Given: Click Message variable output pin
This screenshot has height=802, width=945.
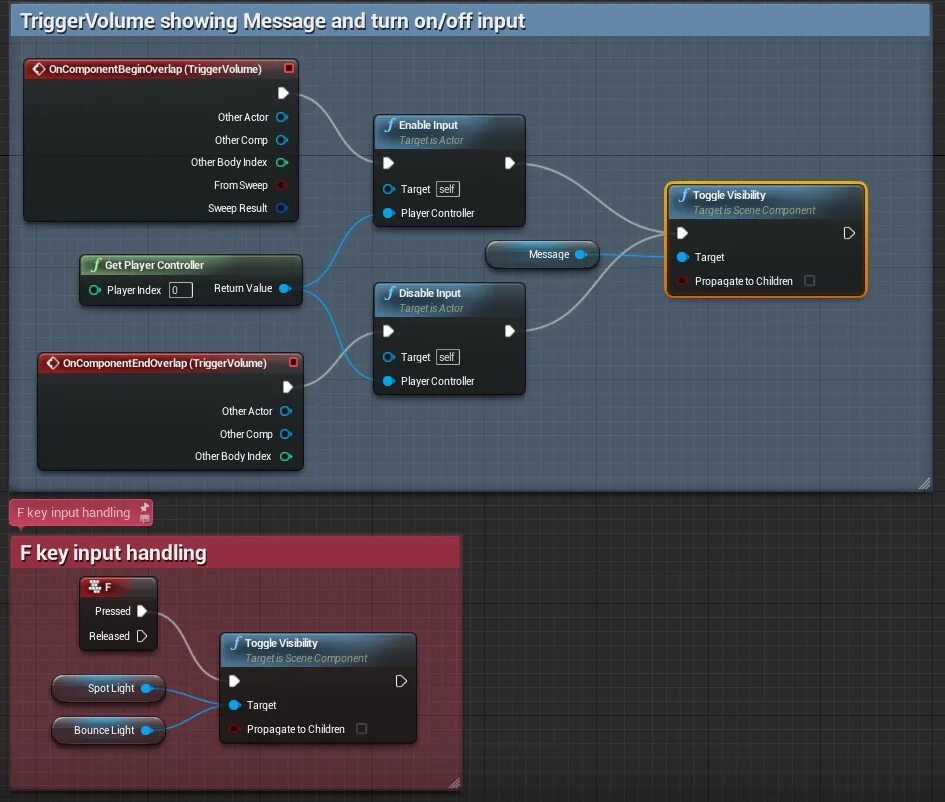Looking at the screenshot, I should [x=580, y=254].
